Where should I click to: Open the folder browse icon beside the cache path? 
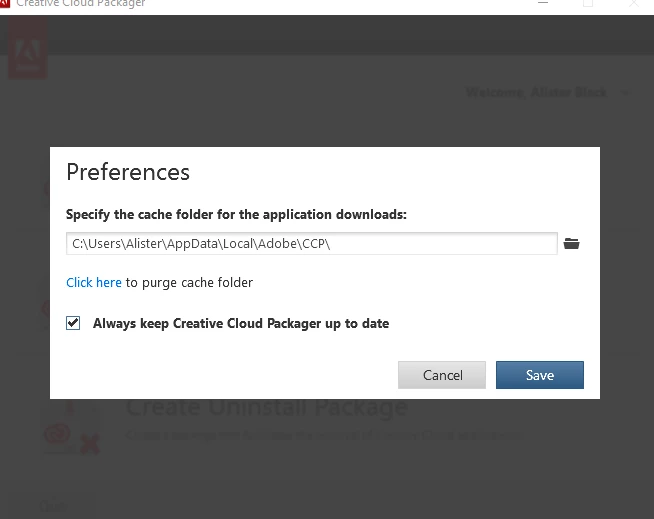coord(571,244)
